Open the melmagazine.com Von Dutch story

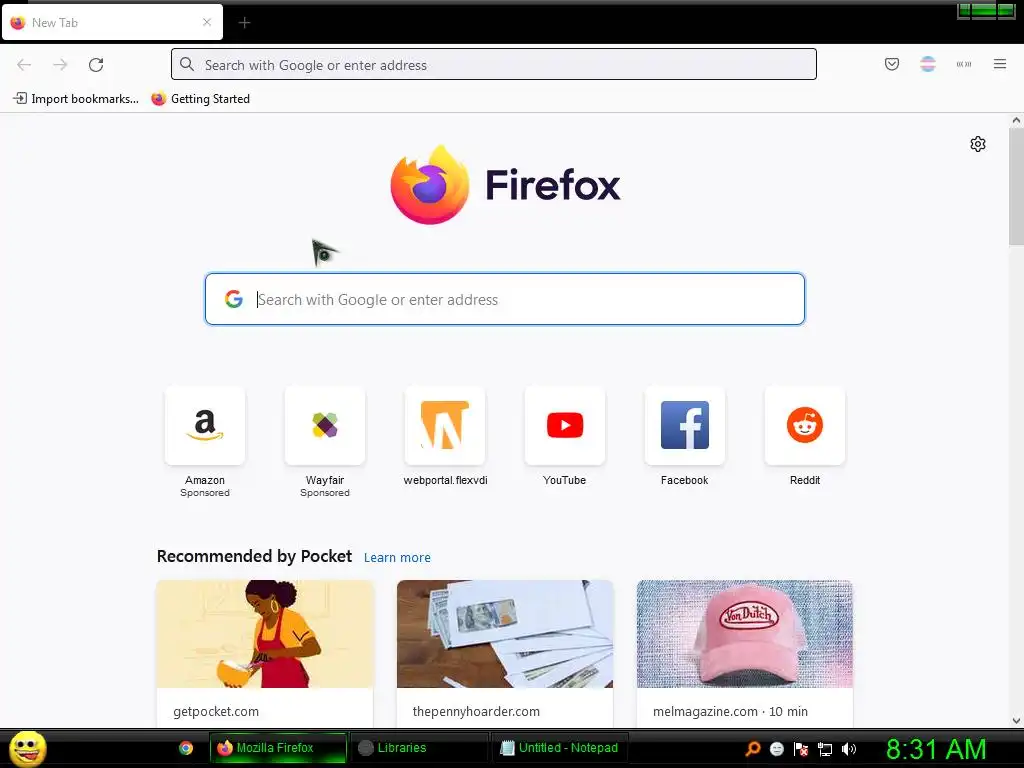click(744, 634)
